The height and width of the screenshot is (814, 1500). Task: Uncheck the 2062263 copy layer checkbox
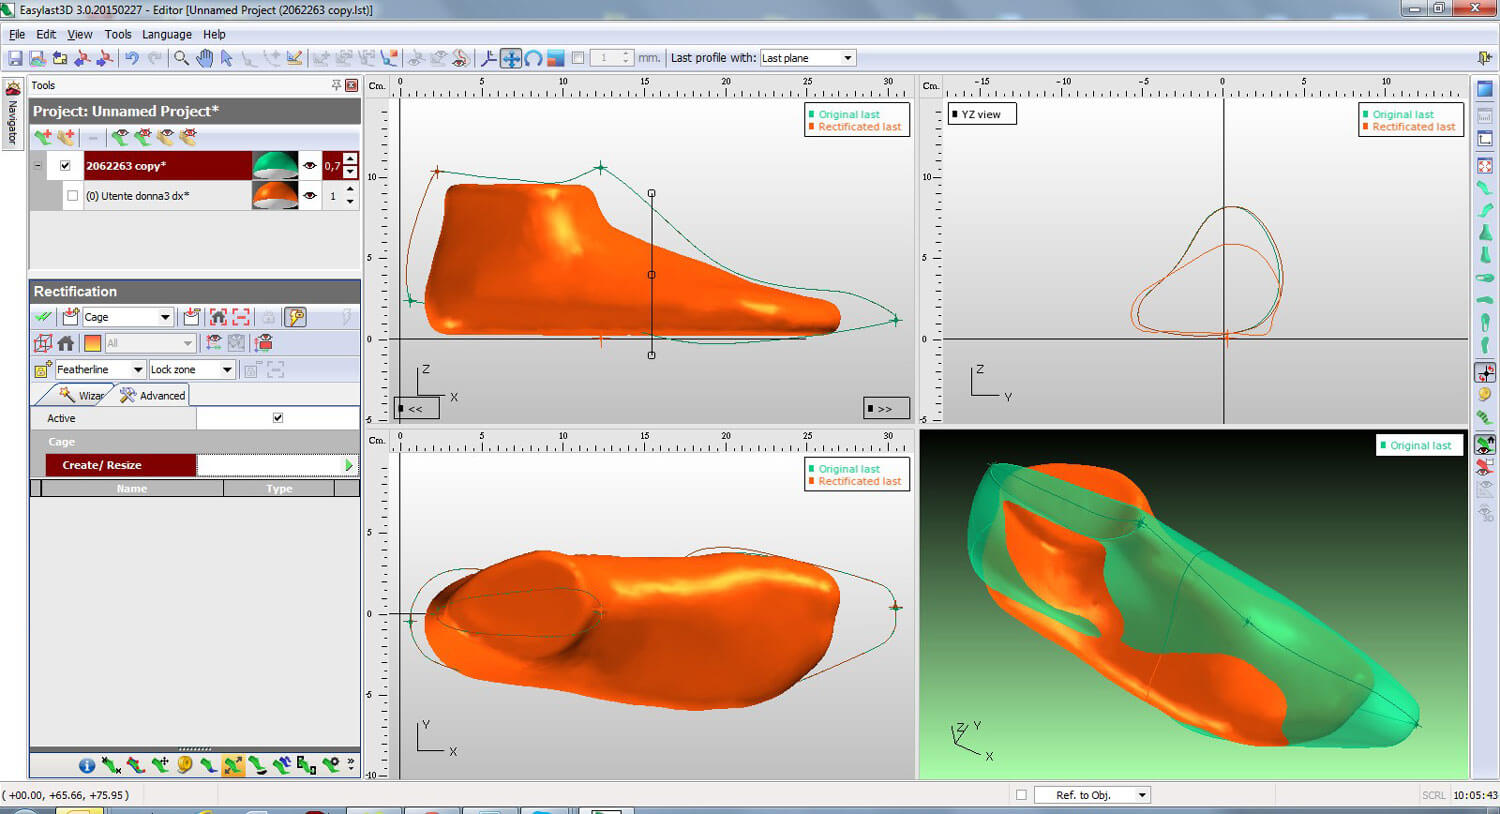click(x=65, y=166)
